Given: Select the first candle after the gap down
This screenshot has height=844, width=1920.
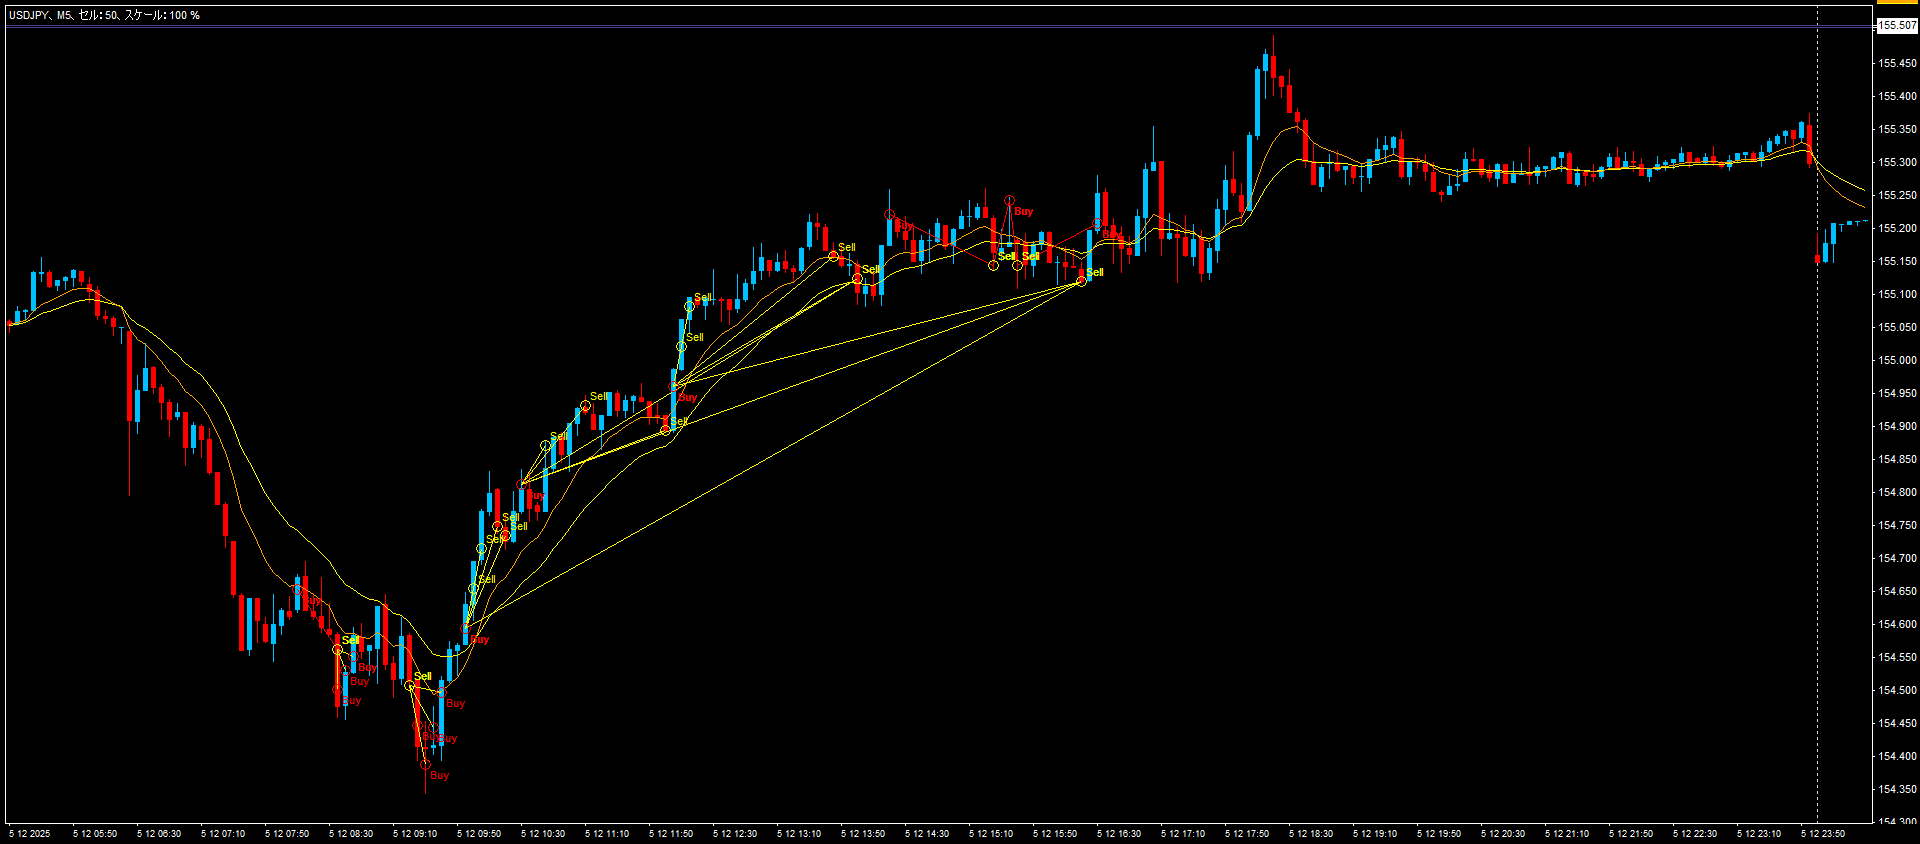Looking at the screenshot, I should click(1818, 259).
